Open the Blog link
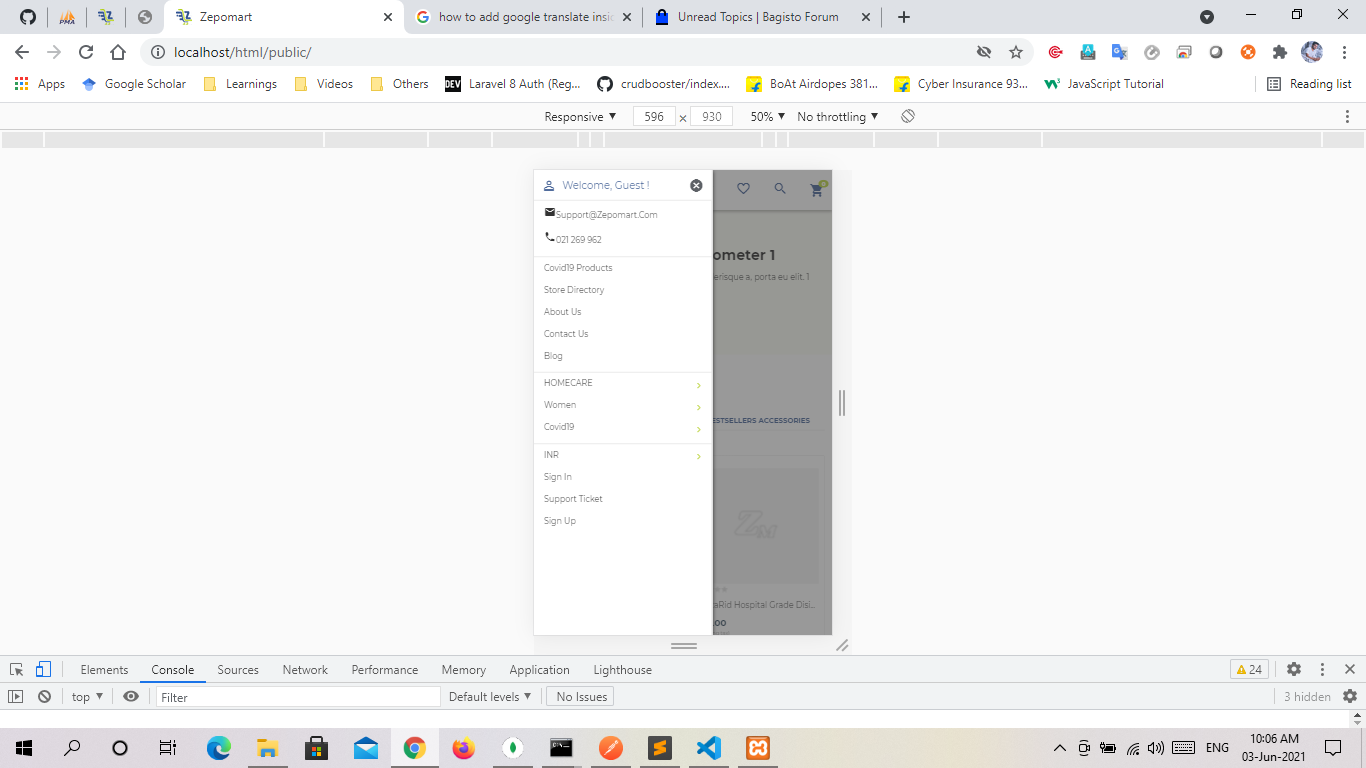The width and height of the screenshot is (1366, 768). [553, 356]
